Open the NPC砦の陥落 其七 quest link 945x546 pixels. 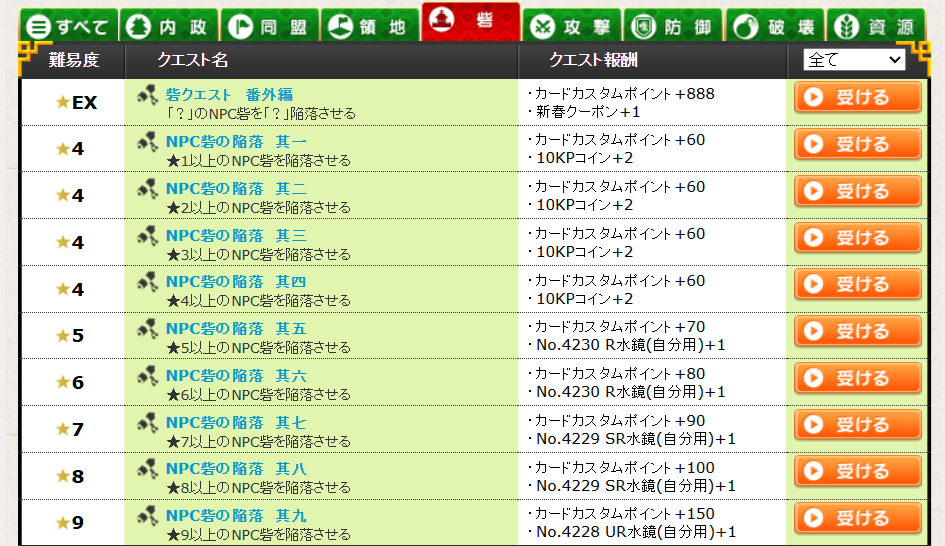coord(236,422)
